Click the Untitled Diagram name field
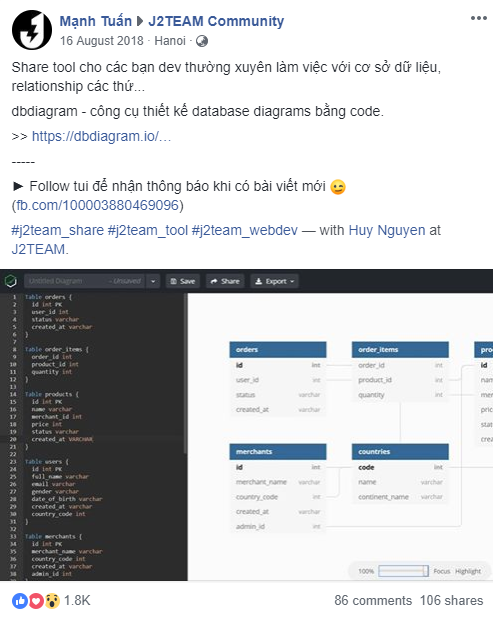The width and height of the screenshot is (493, 619). tap(84, 281)
